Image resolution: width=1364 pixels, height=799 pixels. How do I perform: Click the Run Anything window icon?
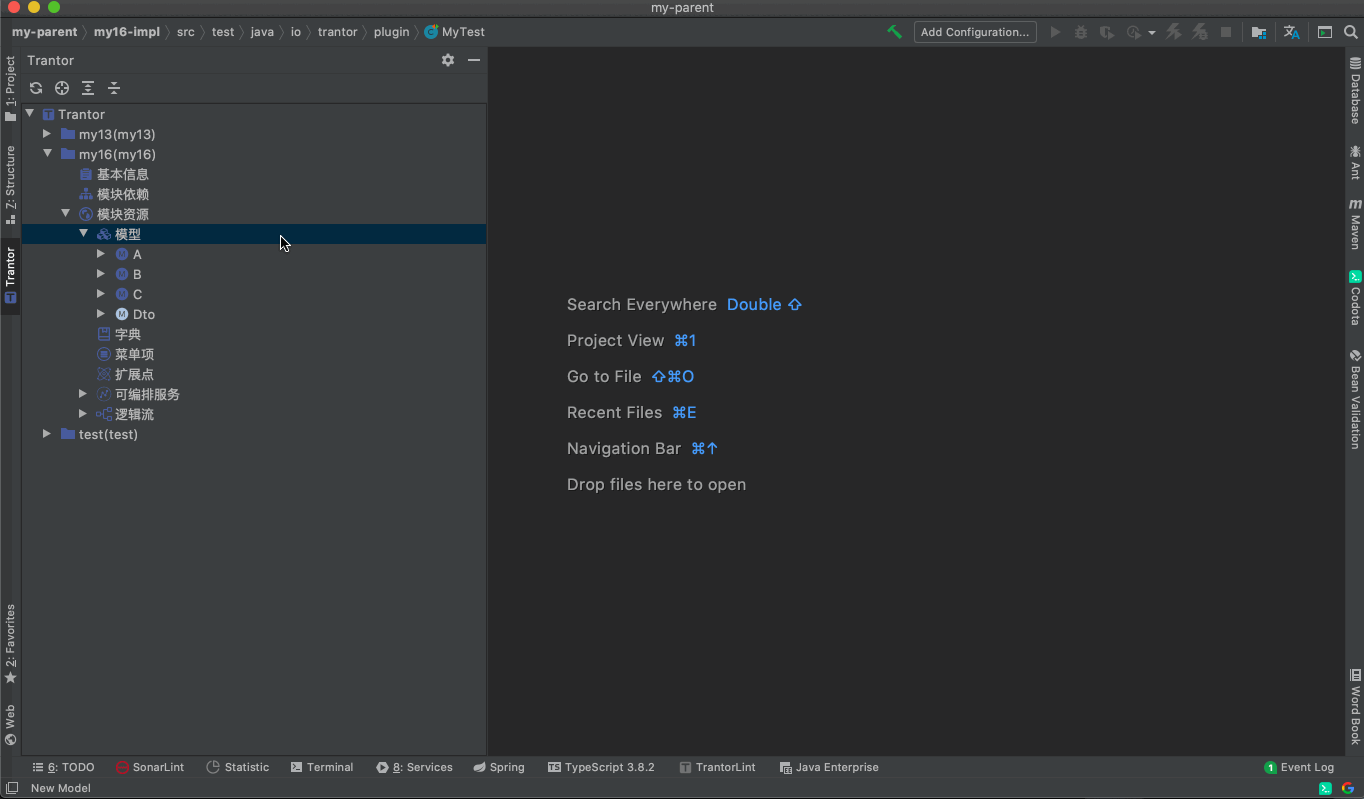click(x=1324, y=32)
